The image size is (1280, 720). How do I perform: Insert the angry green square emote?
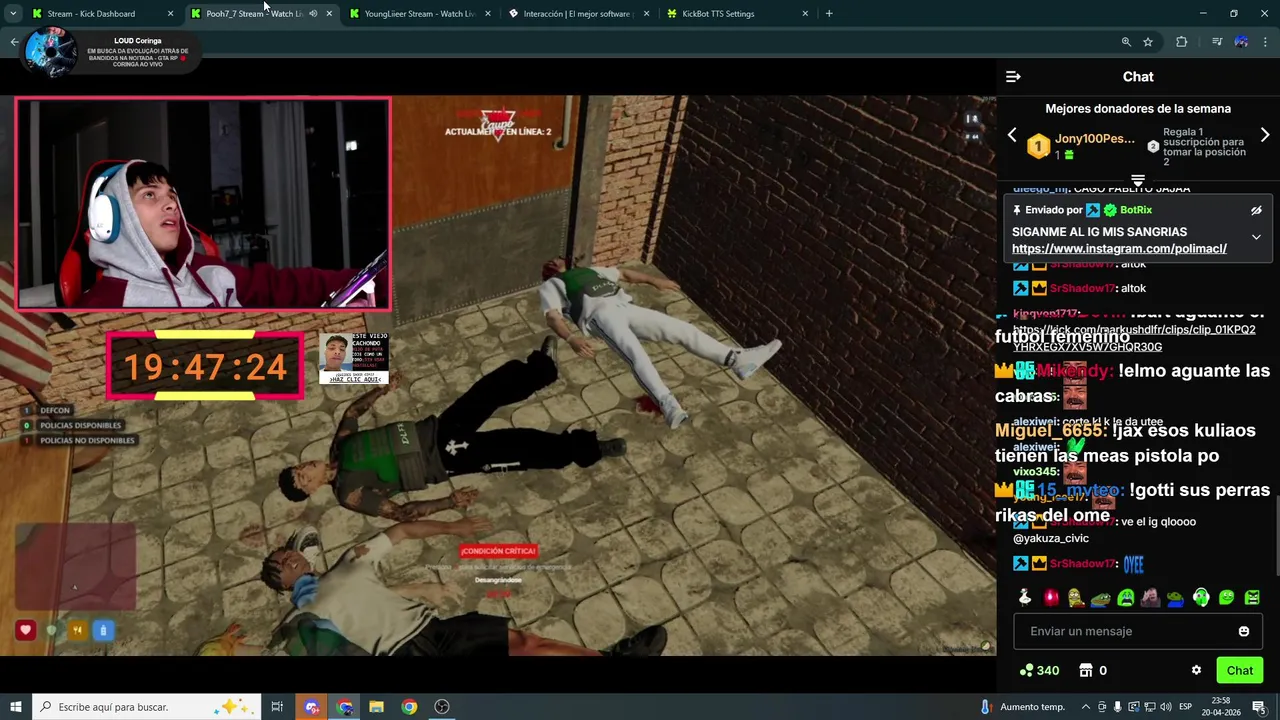1252,598
